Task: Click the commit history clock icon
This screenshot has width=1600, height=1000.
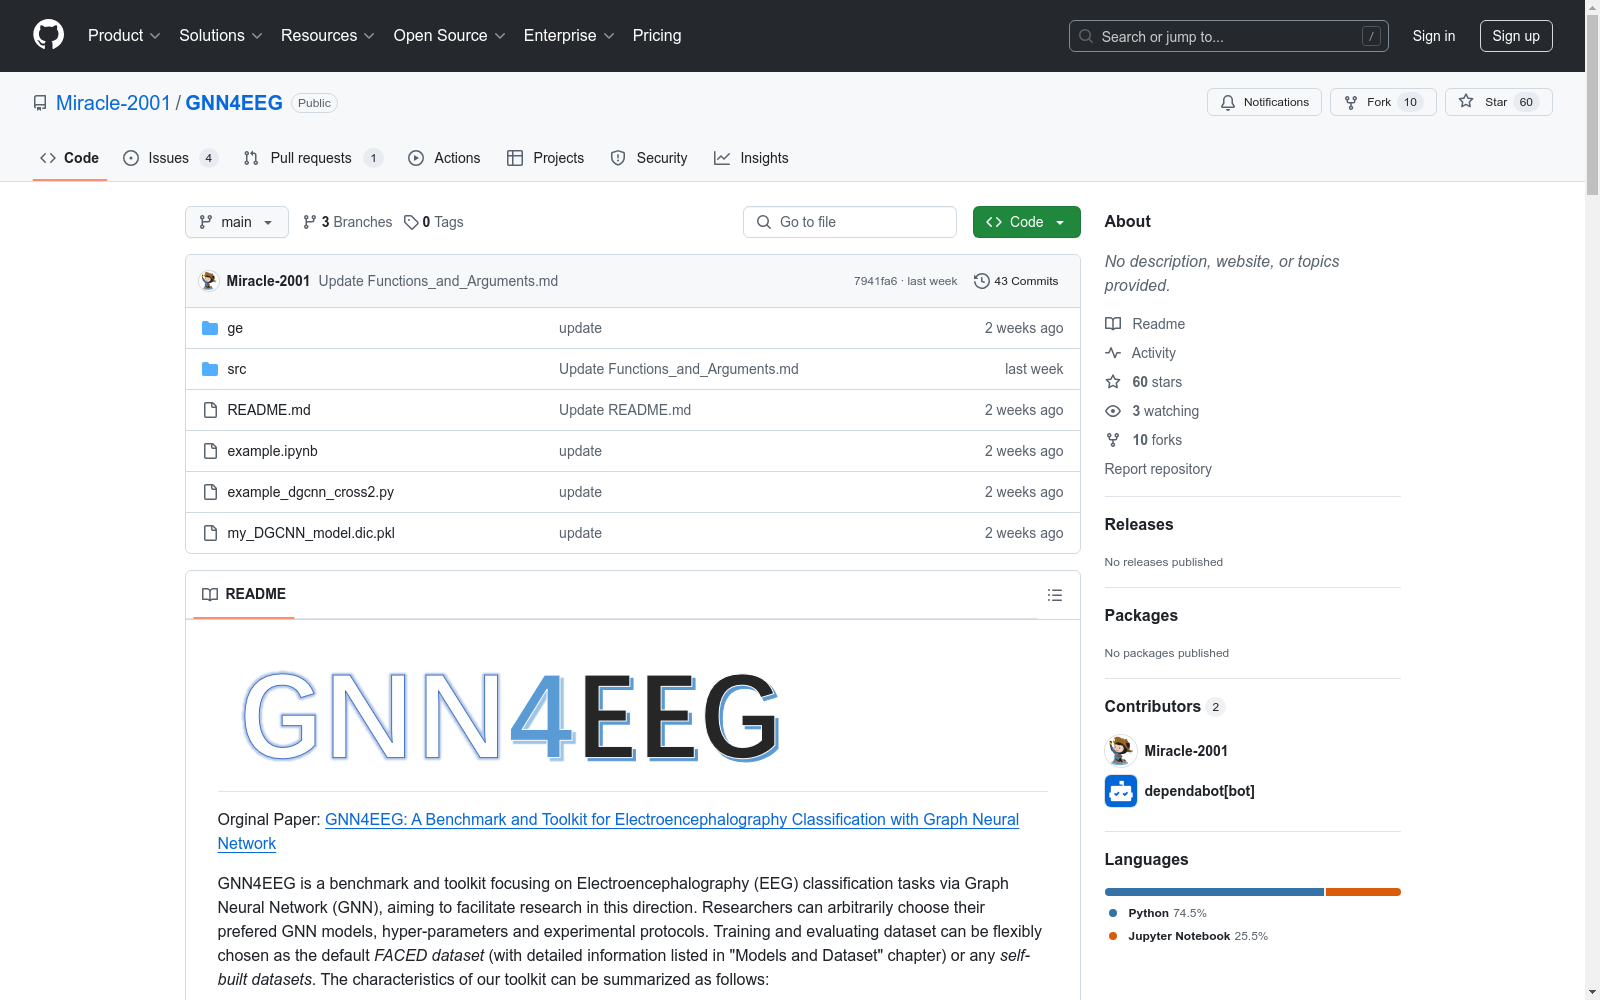Action: coord(982,281)
